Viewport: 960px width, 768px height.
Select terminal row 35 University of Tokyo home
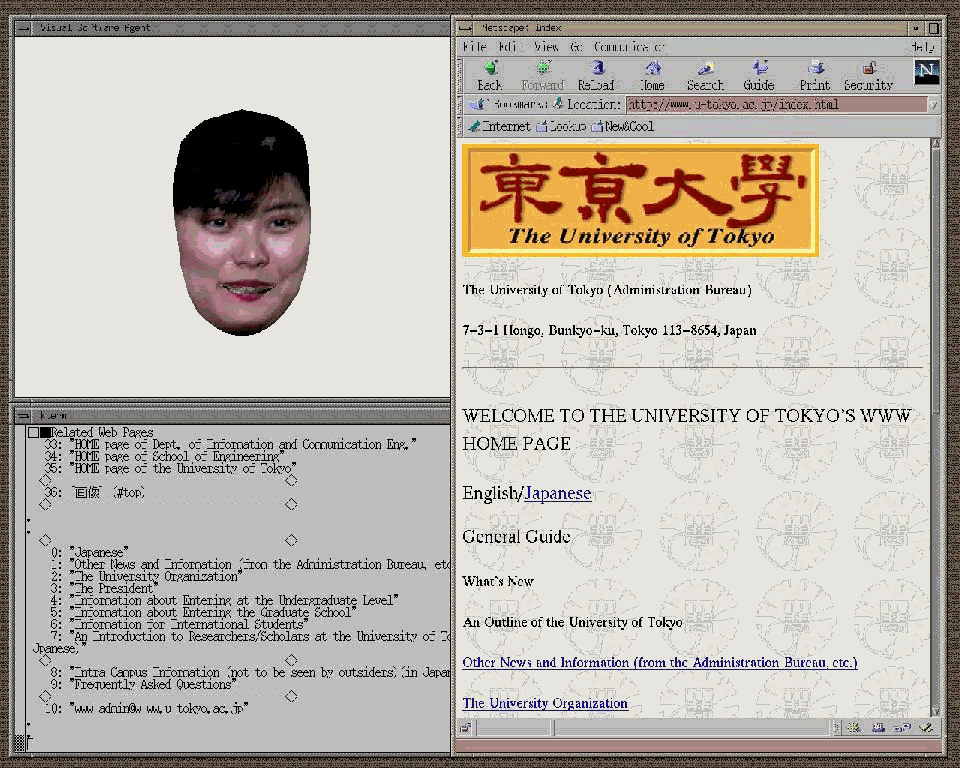coord(170,469)
